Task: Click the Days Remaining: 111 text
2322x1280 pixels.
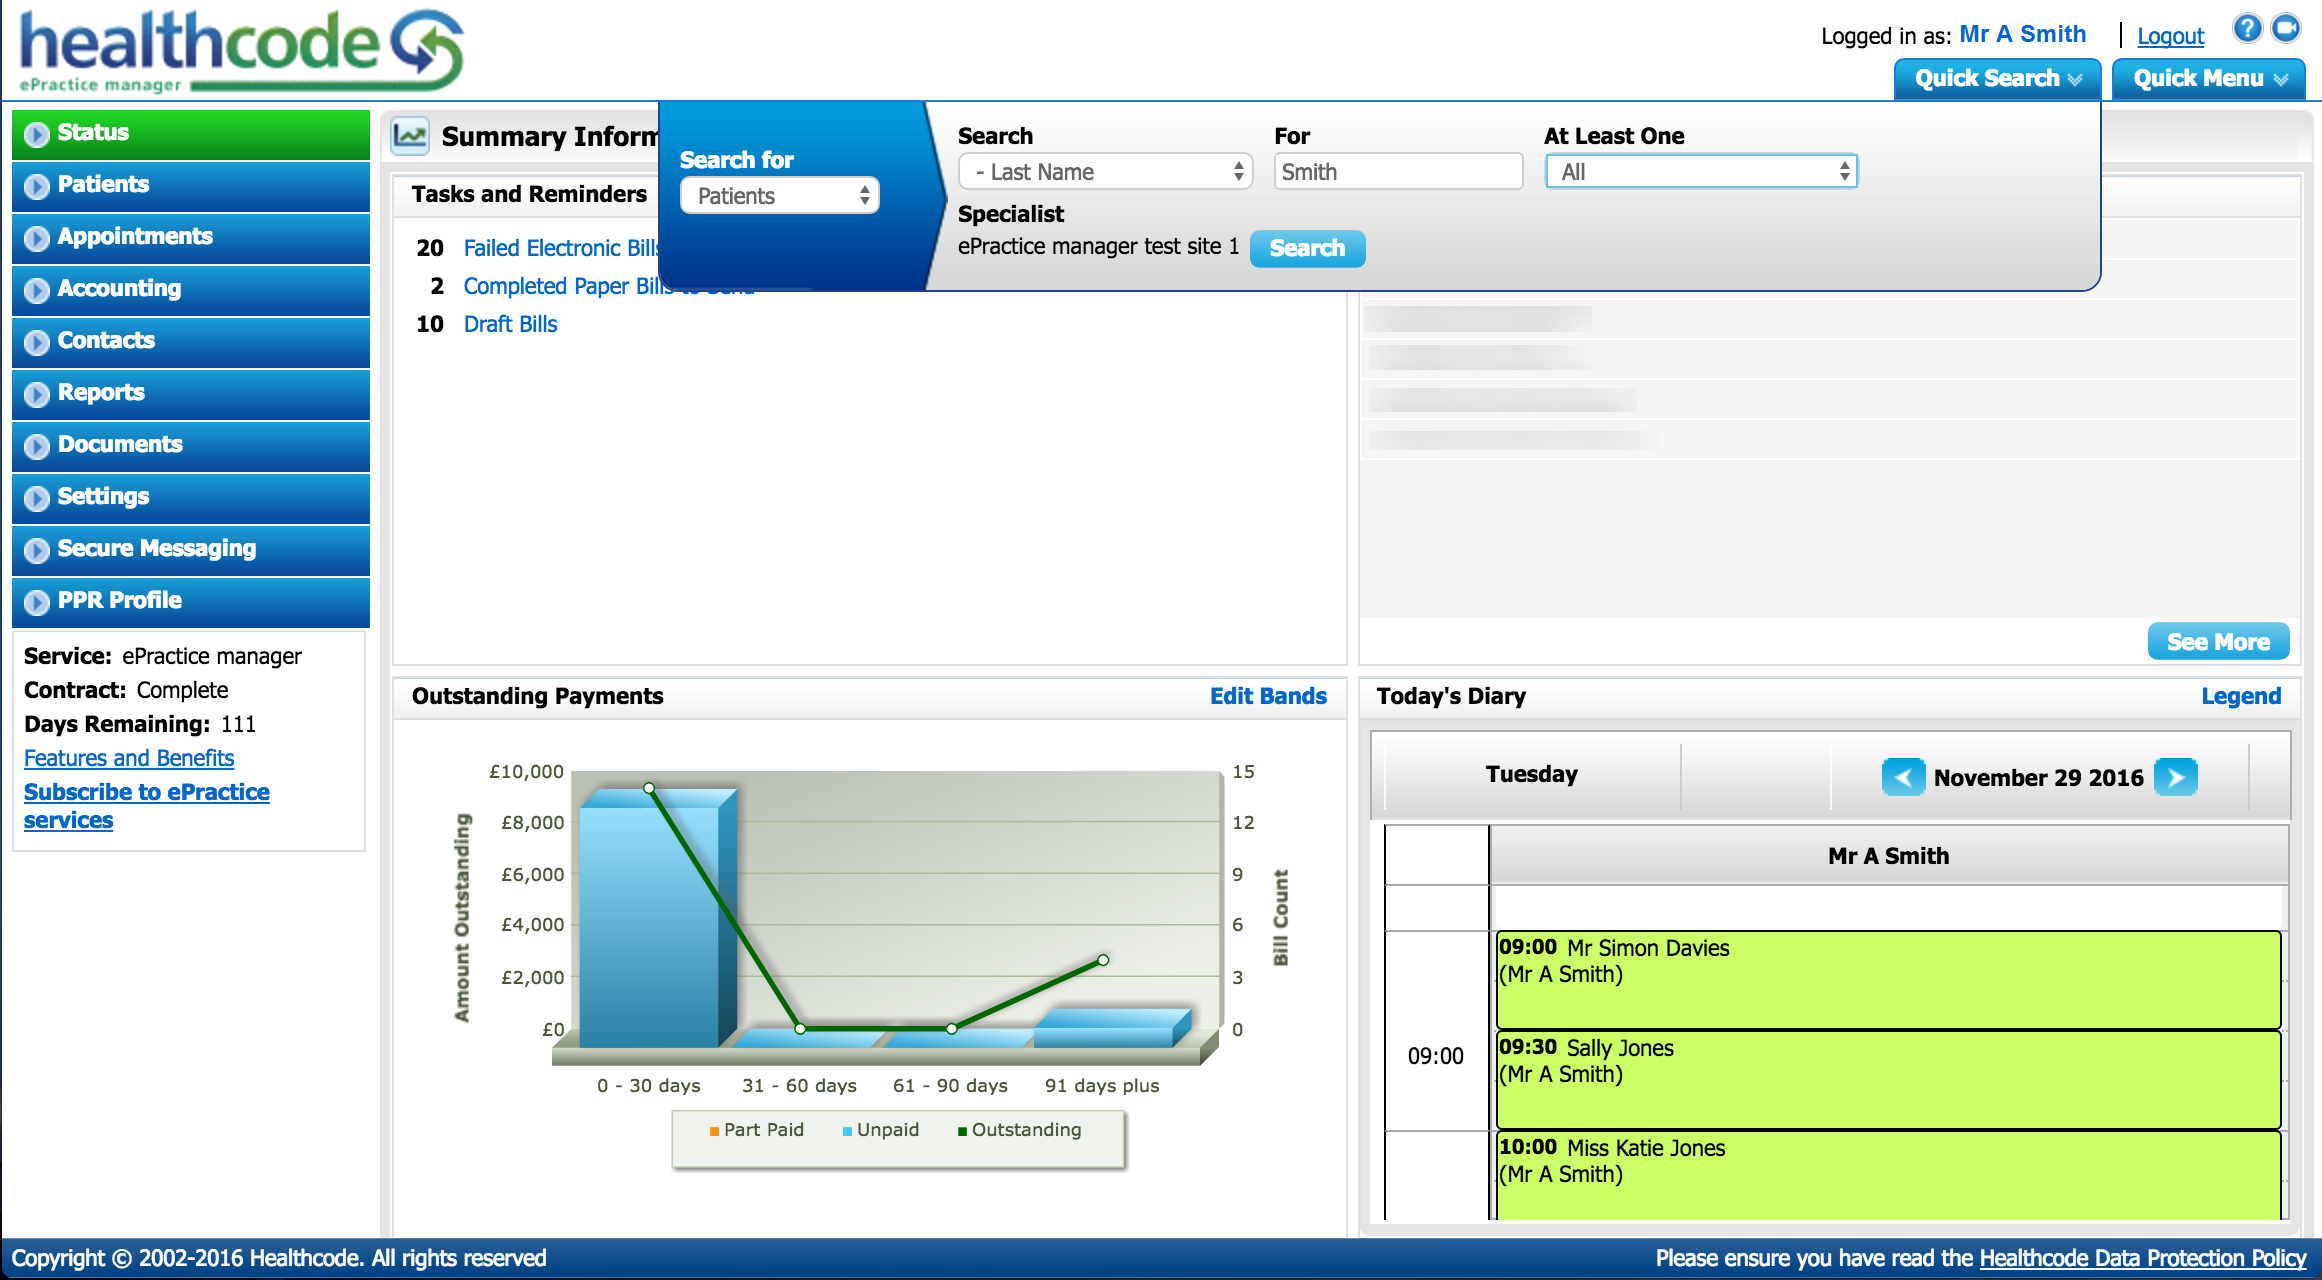Action: click(140, 724)
